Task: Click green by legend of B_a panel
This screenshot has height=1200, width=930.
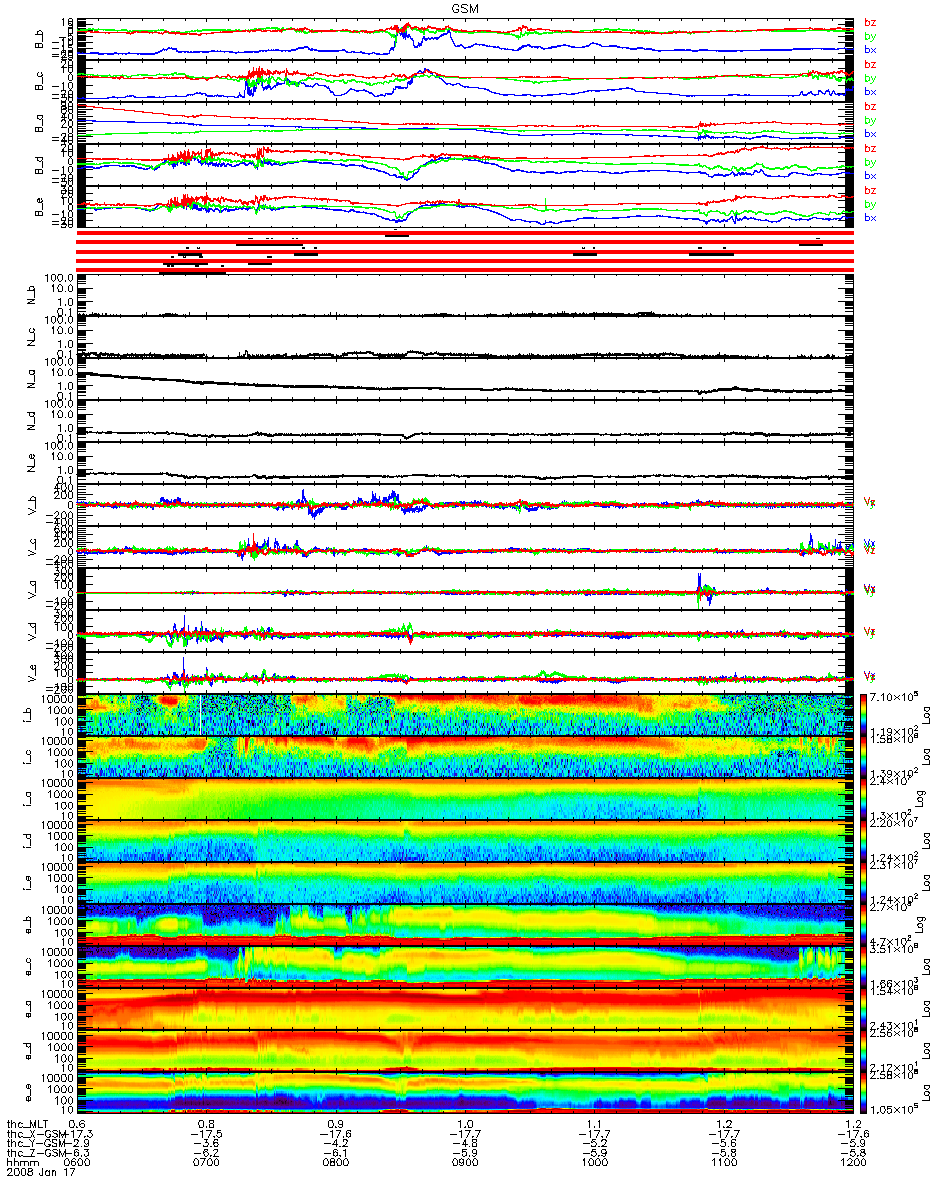Action: pos(870,120)
